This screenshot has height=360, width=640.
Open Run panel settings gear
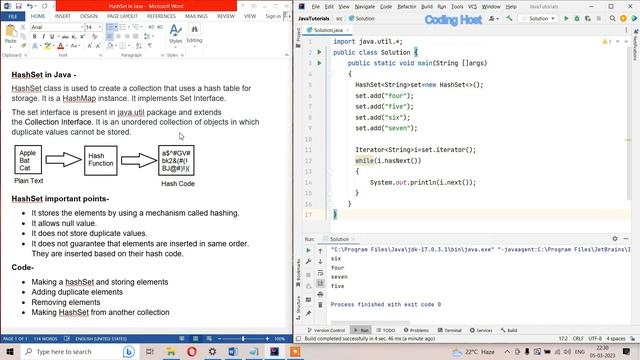[615, 239]
